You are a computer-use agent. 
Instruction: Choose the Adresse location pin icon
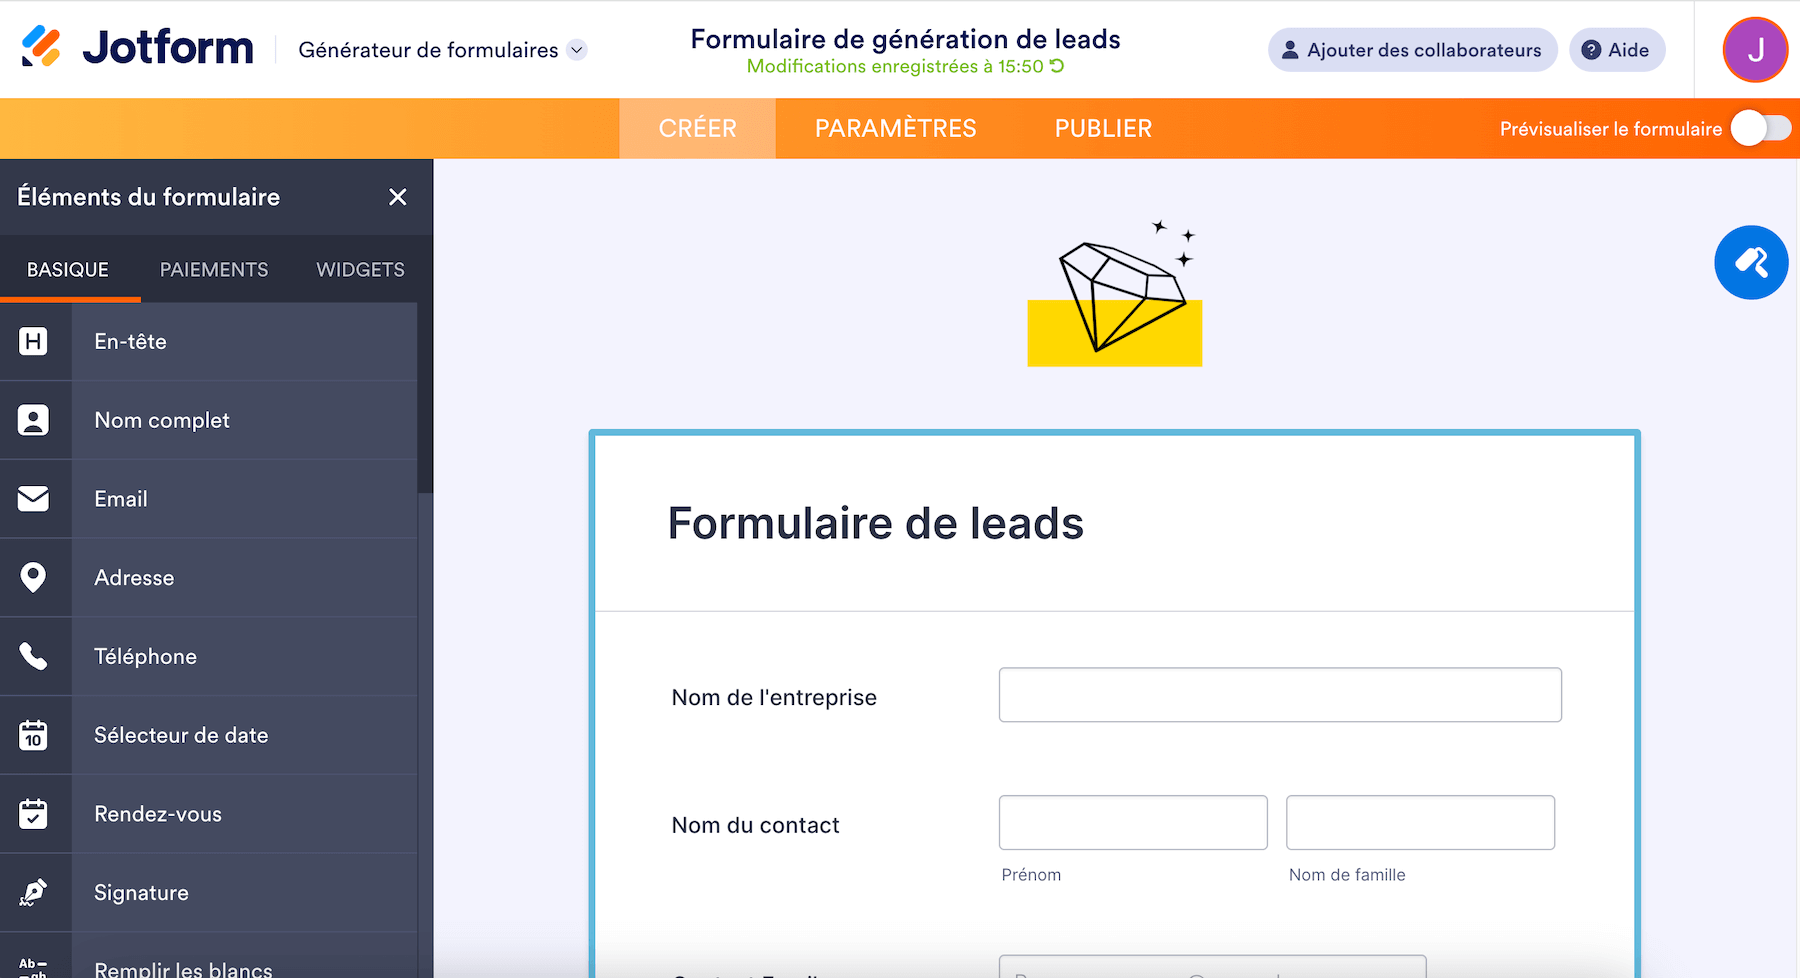(34, 577)
